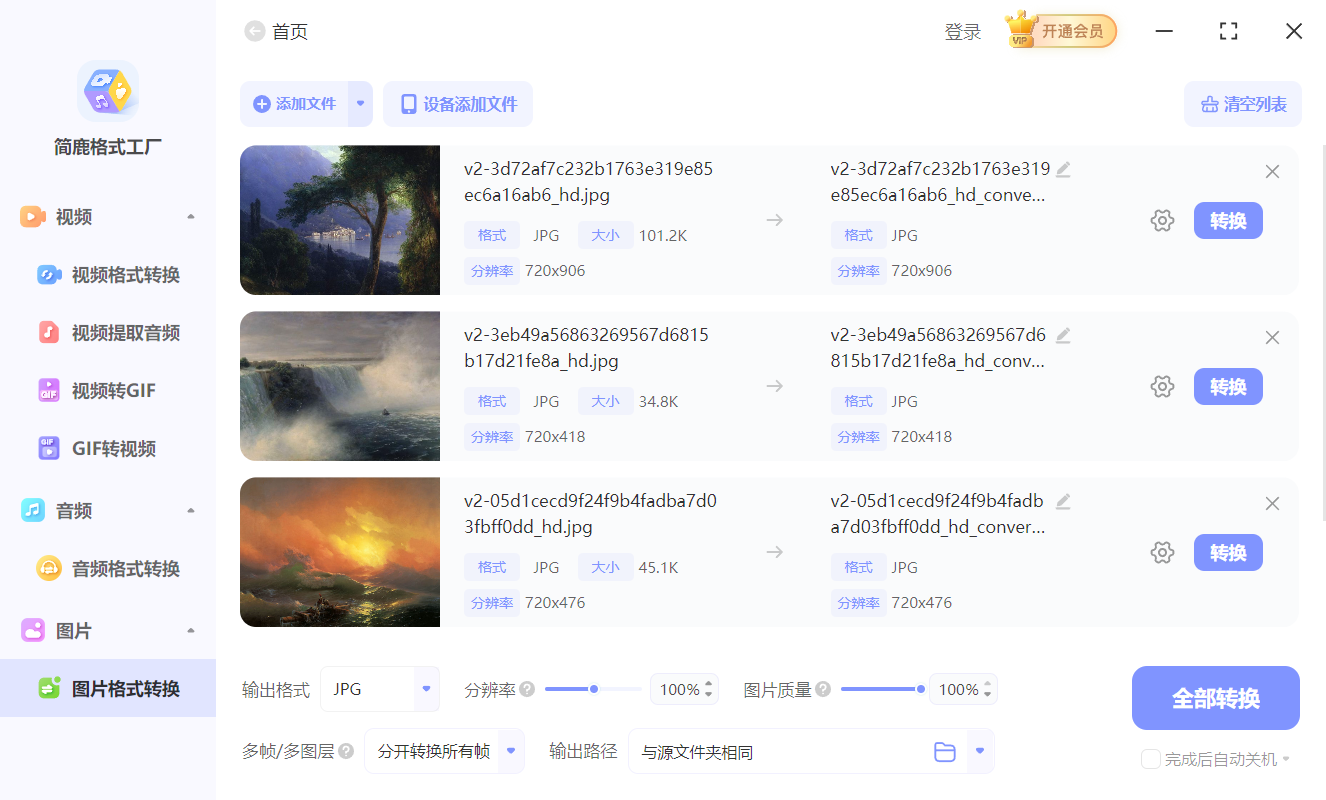This screenshot has width=1326, height=800.
Task: Open the 添加文件 dropdown arrow
Action: pos(360,104)
